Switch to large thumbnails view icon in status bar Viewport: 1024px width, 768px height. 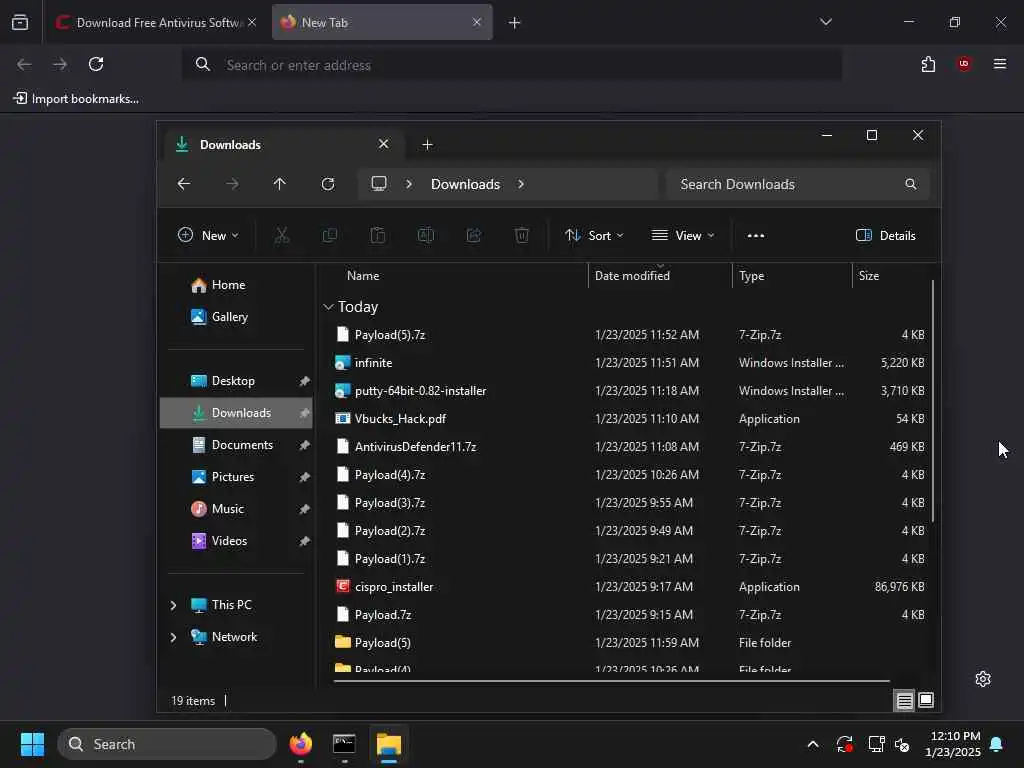coord(926,701)
